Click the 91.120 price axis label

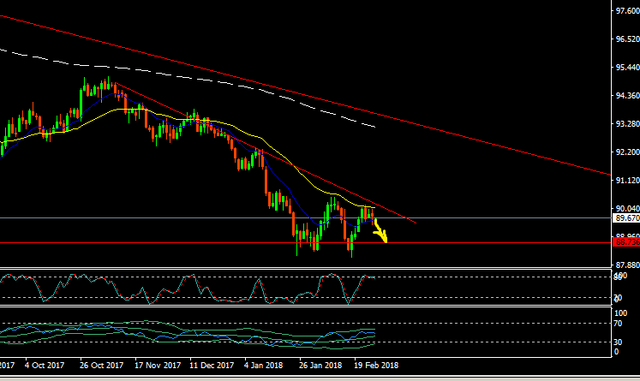pos(628,180)
